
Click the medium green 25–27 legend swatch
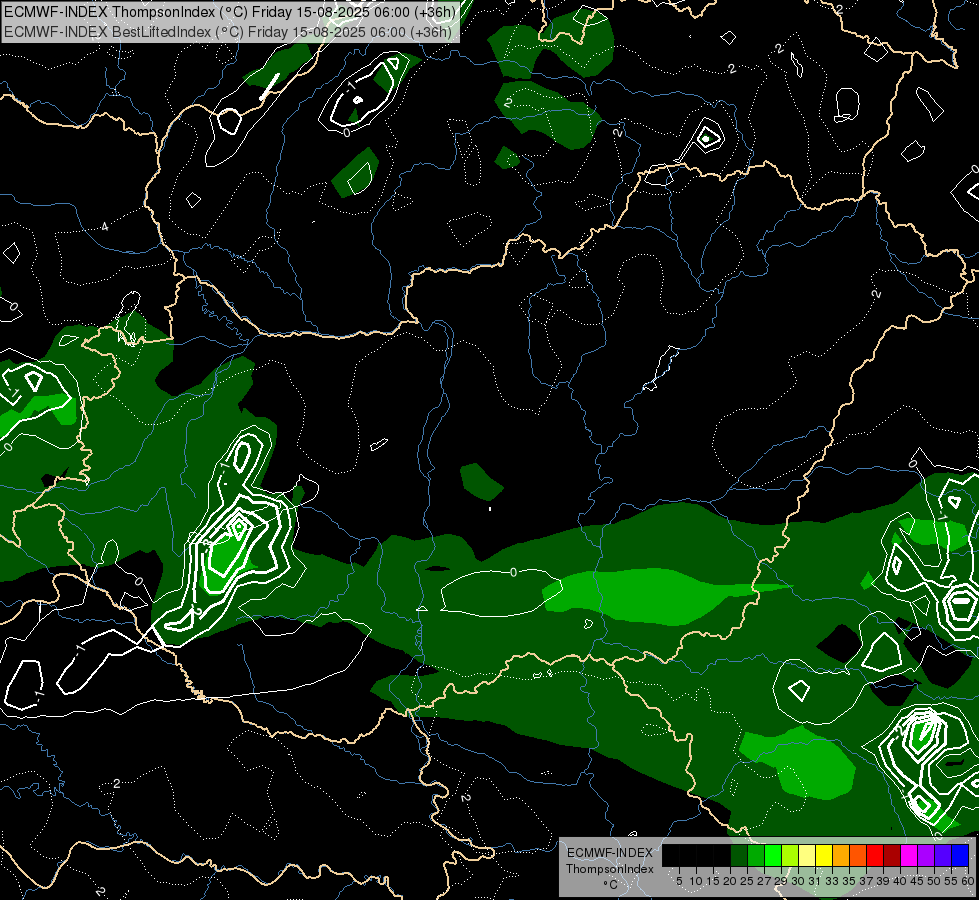click(x=756, y=855)
